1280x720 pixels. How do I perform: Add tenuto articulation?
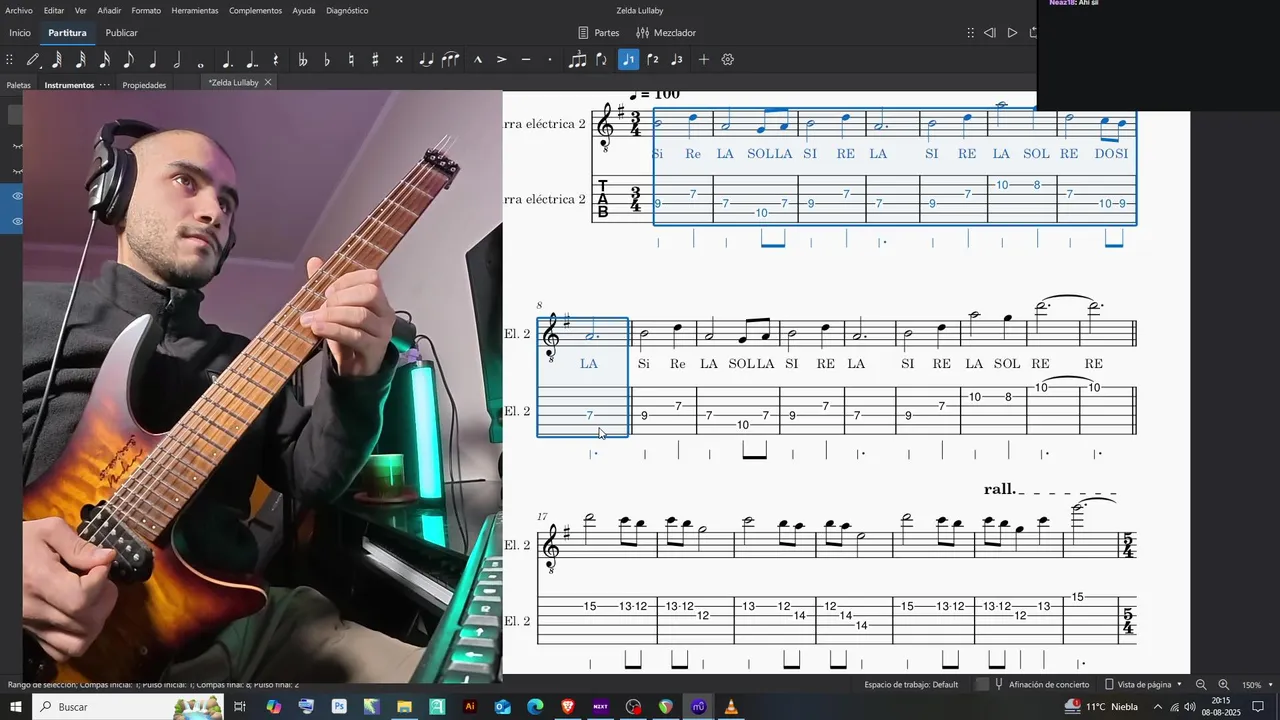pyautogui.click(x=526, y=60)
